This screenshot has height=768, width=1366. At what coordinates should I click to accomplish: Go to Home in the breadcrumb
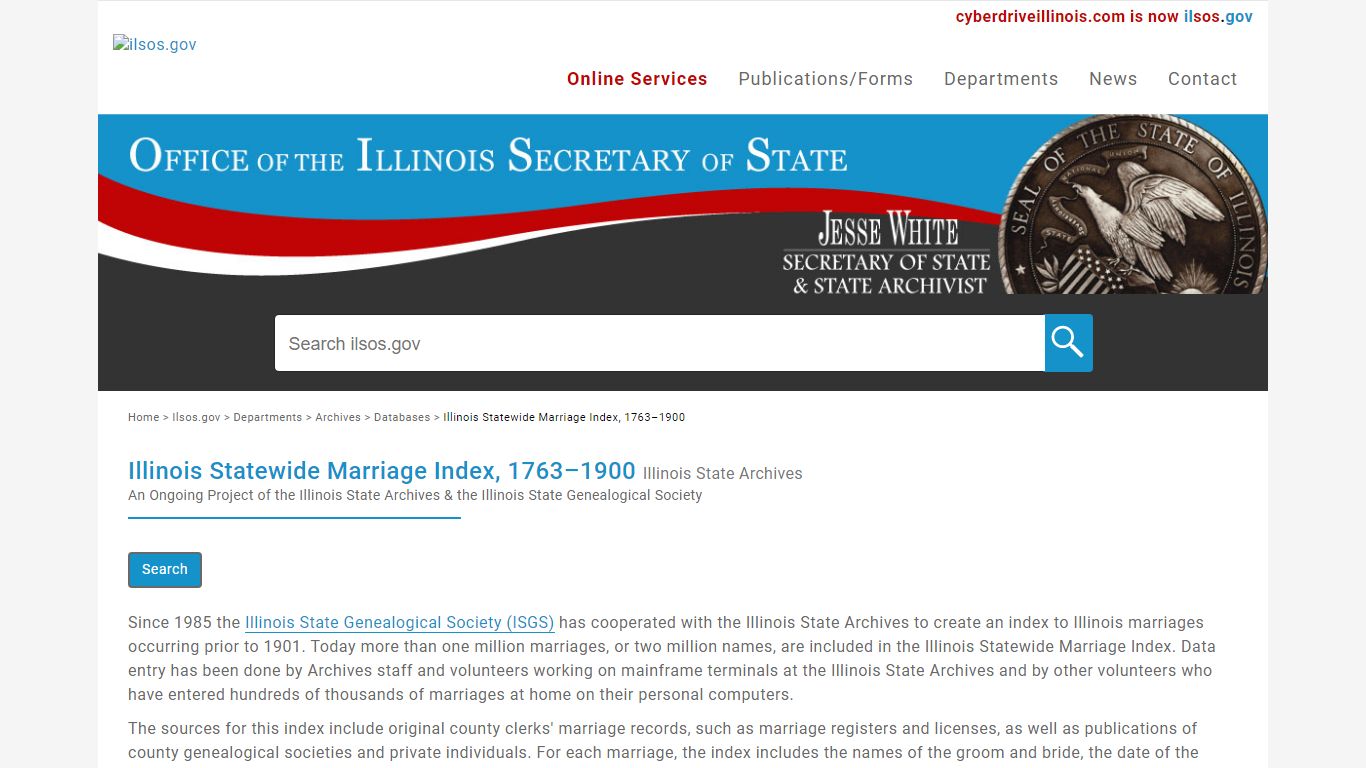[x=143, y=417]
